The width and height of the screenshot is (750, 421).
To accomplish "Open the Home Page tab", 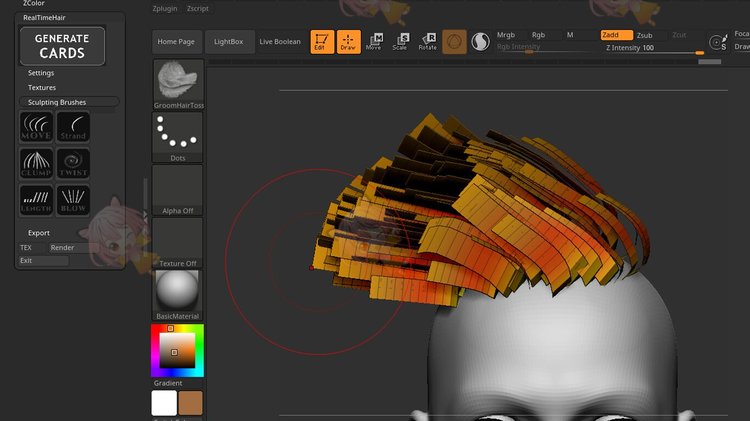I will pyautogui.click(x=176, y=42).
